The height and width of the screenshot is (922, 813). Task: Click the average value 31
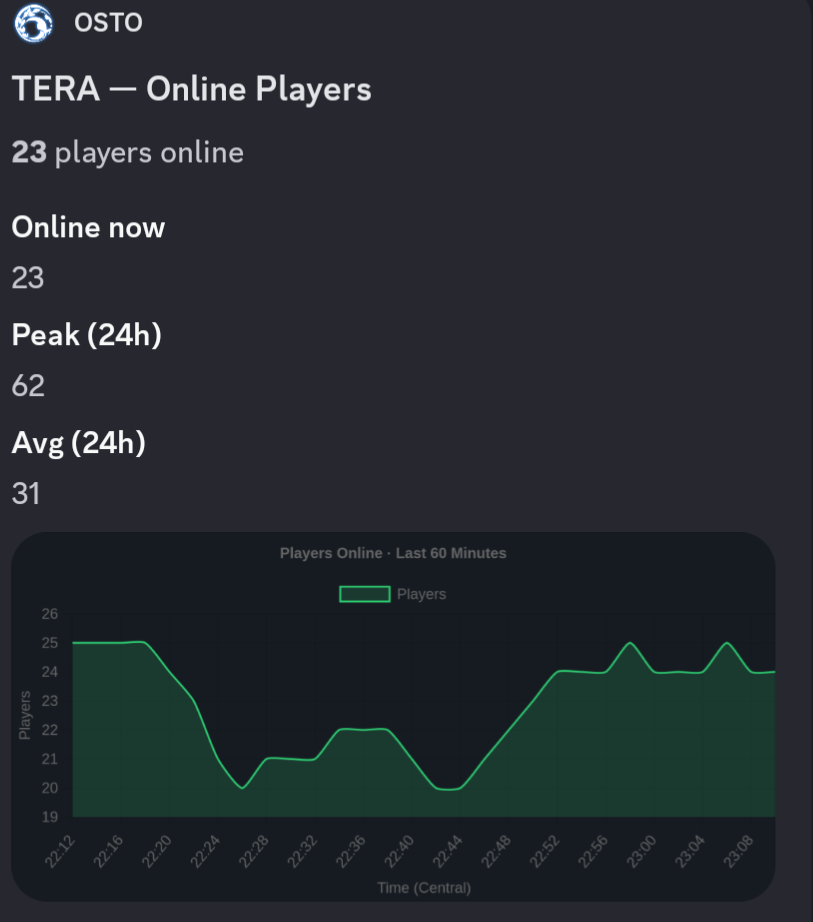tap(26, 493)
